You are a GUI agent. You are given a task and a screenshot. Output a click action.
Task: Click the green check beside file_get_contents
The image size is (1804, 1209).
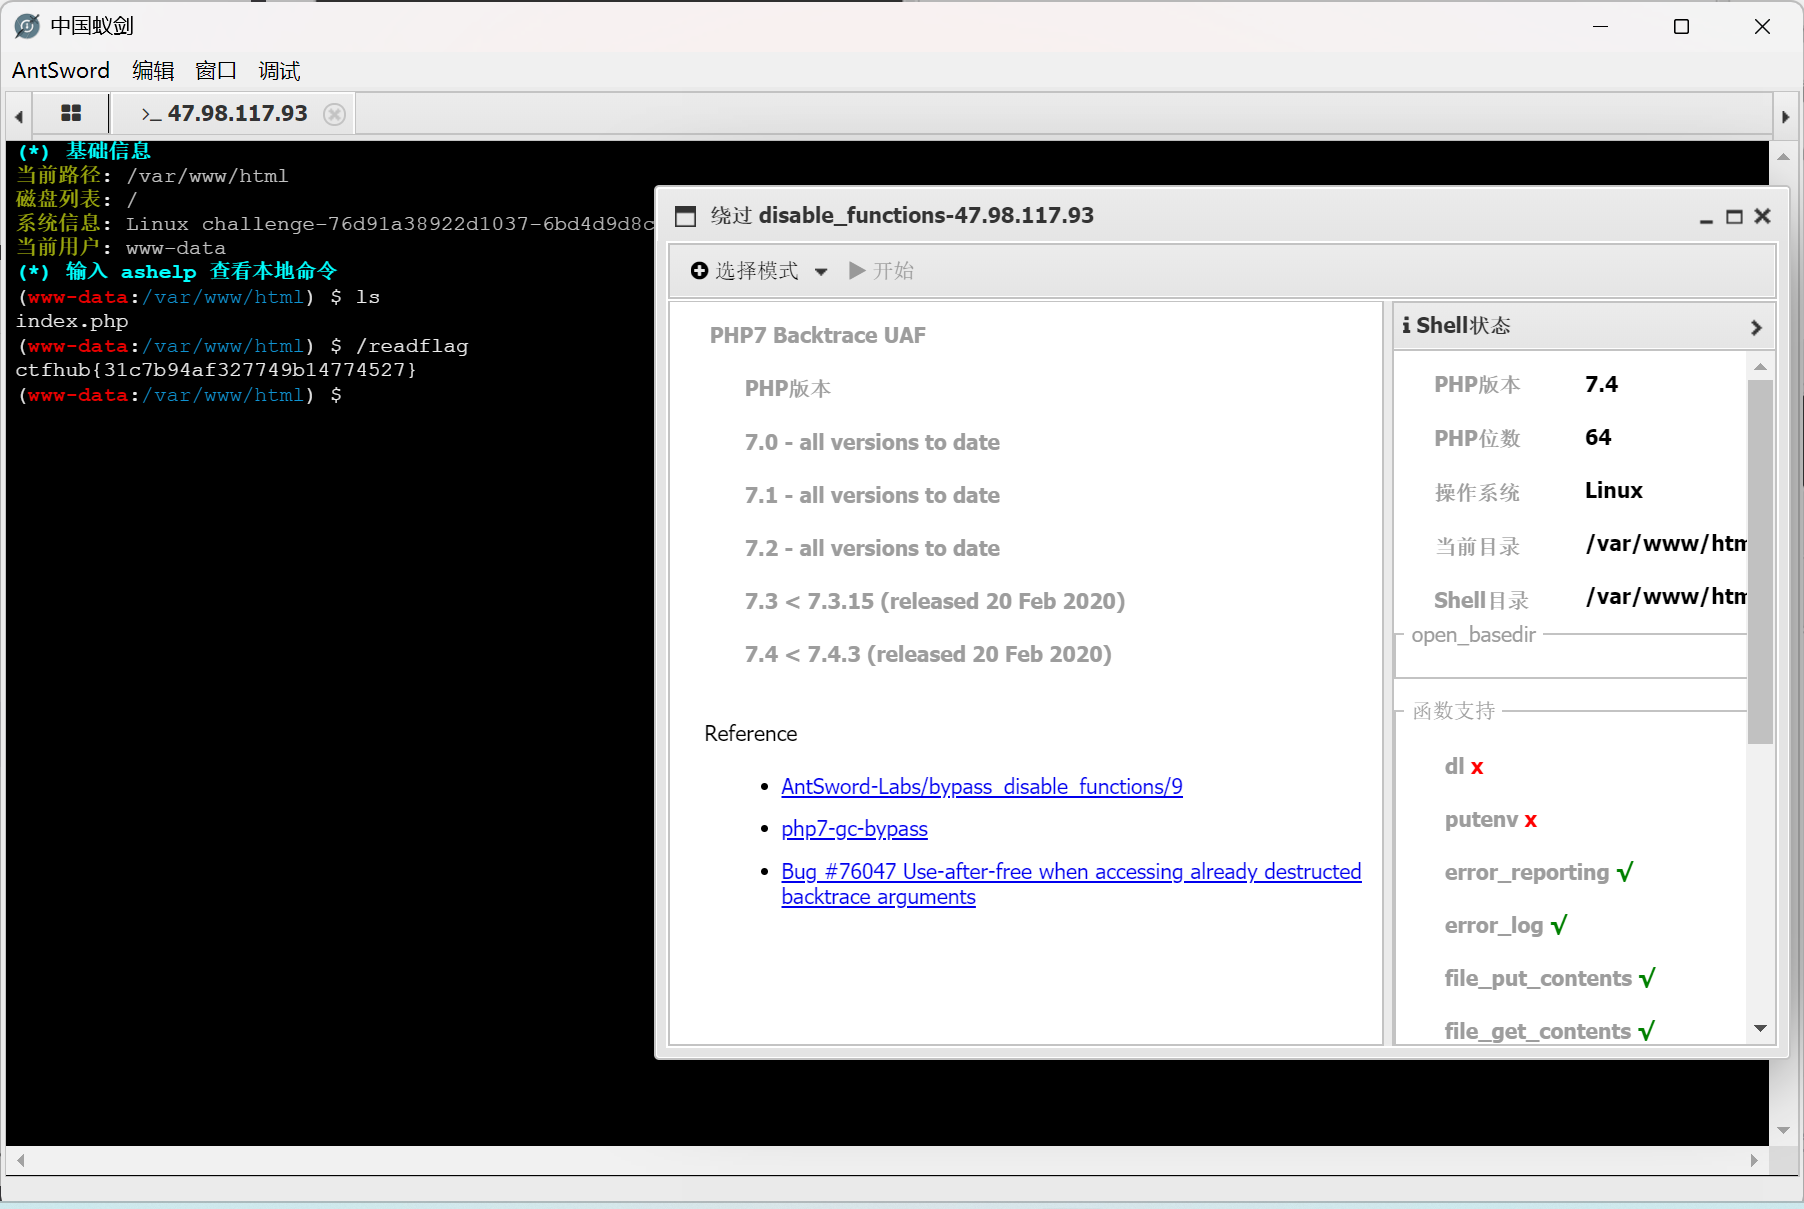click(1646, 1031)
